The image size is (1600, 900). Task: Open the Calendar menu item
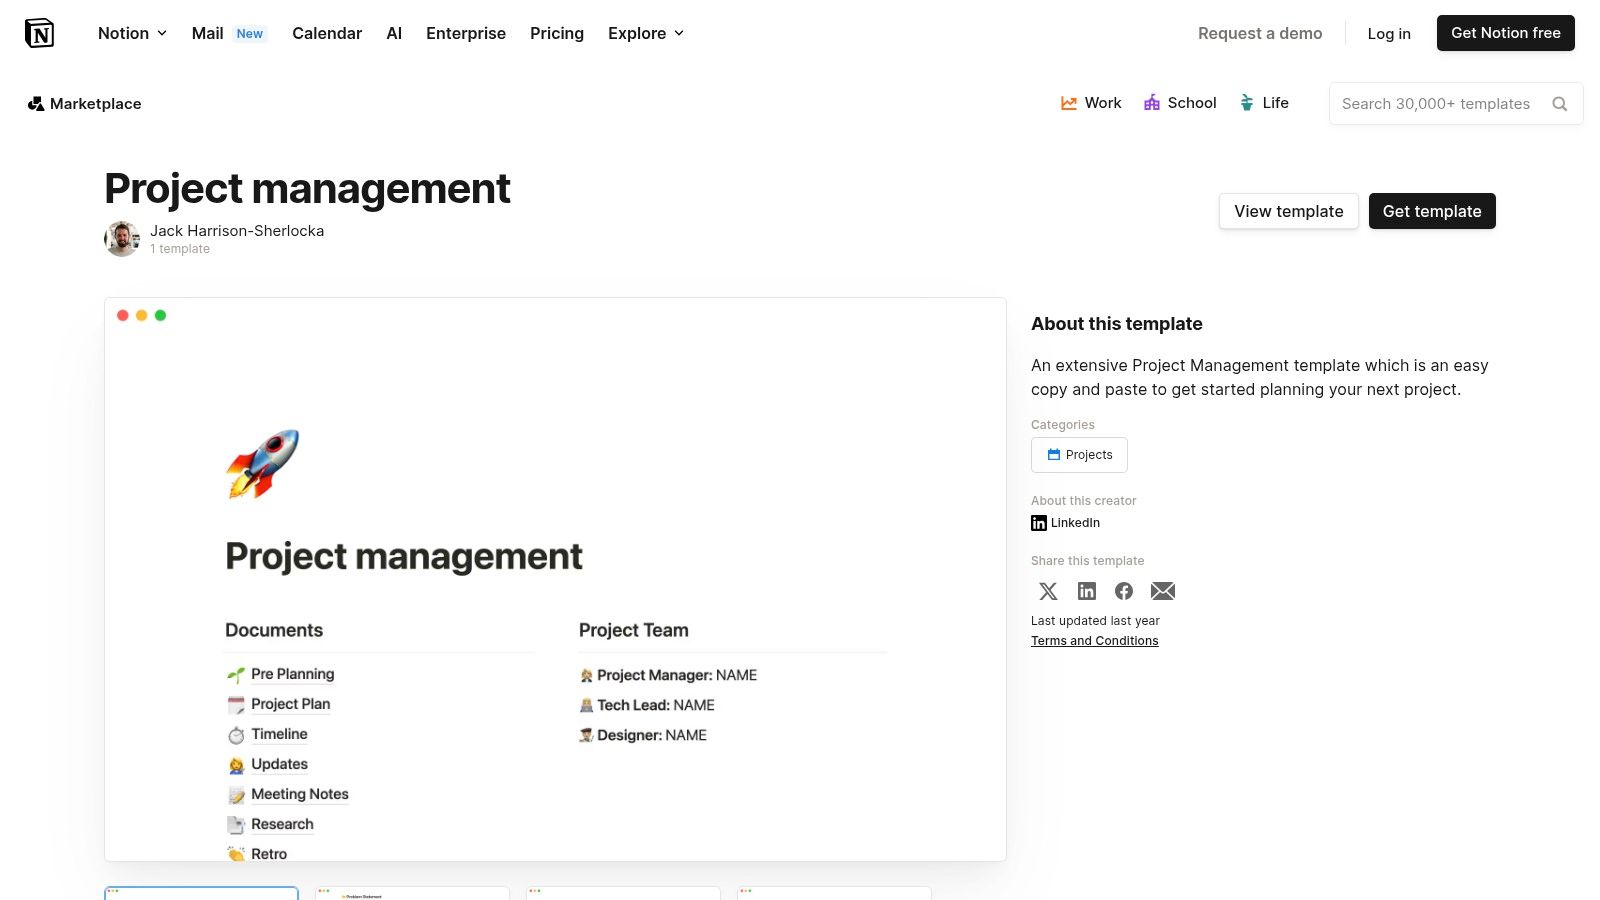327,33
